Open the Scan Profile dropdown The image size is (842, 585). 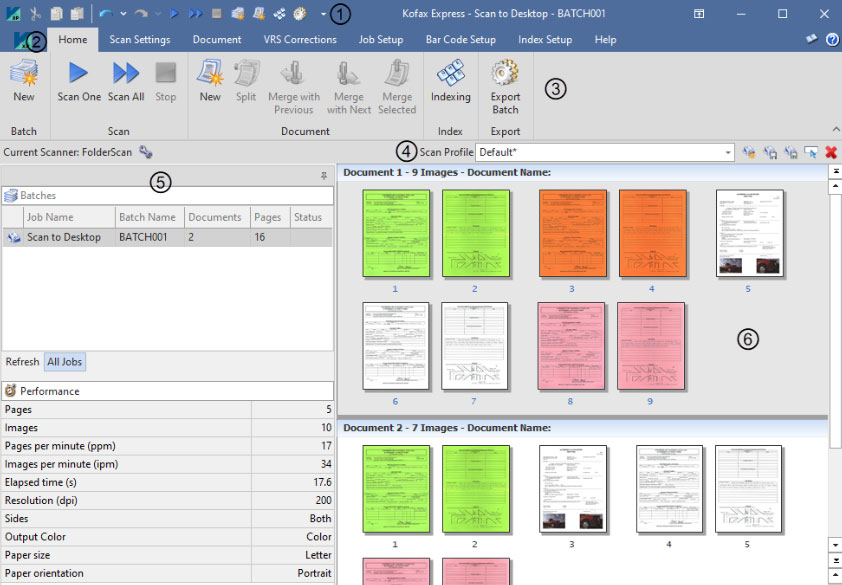tap(728, 152)
